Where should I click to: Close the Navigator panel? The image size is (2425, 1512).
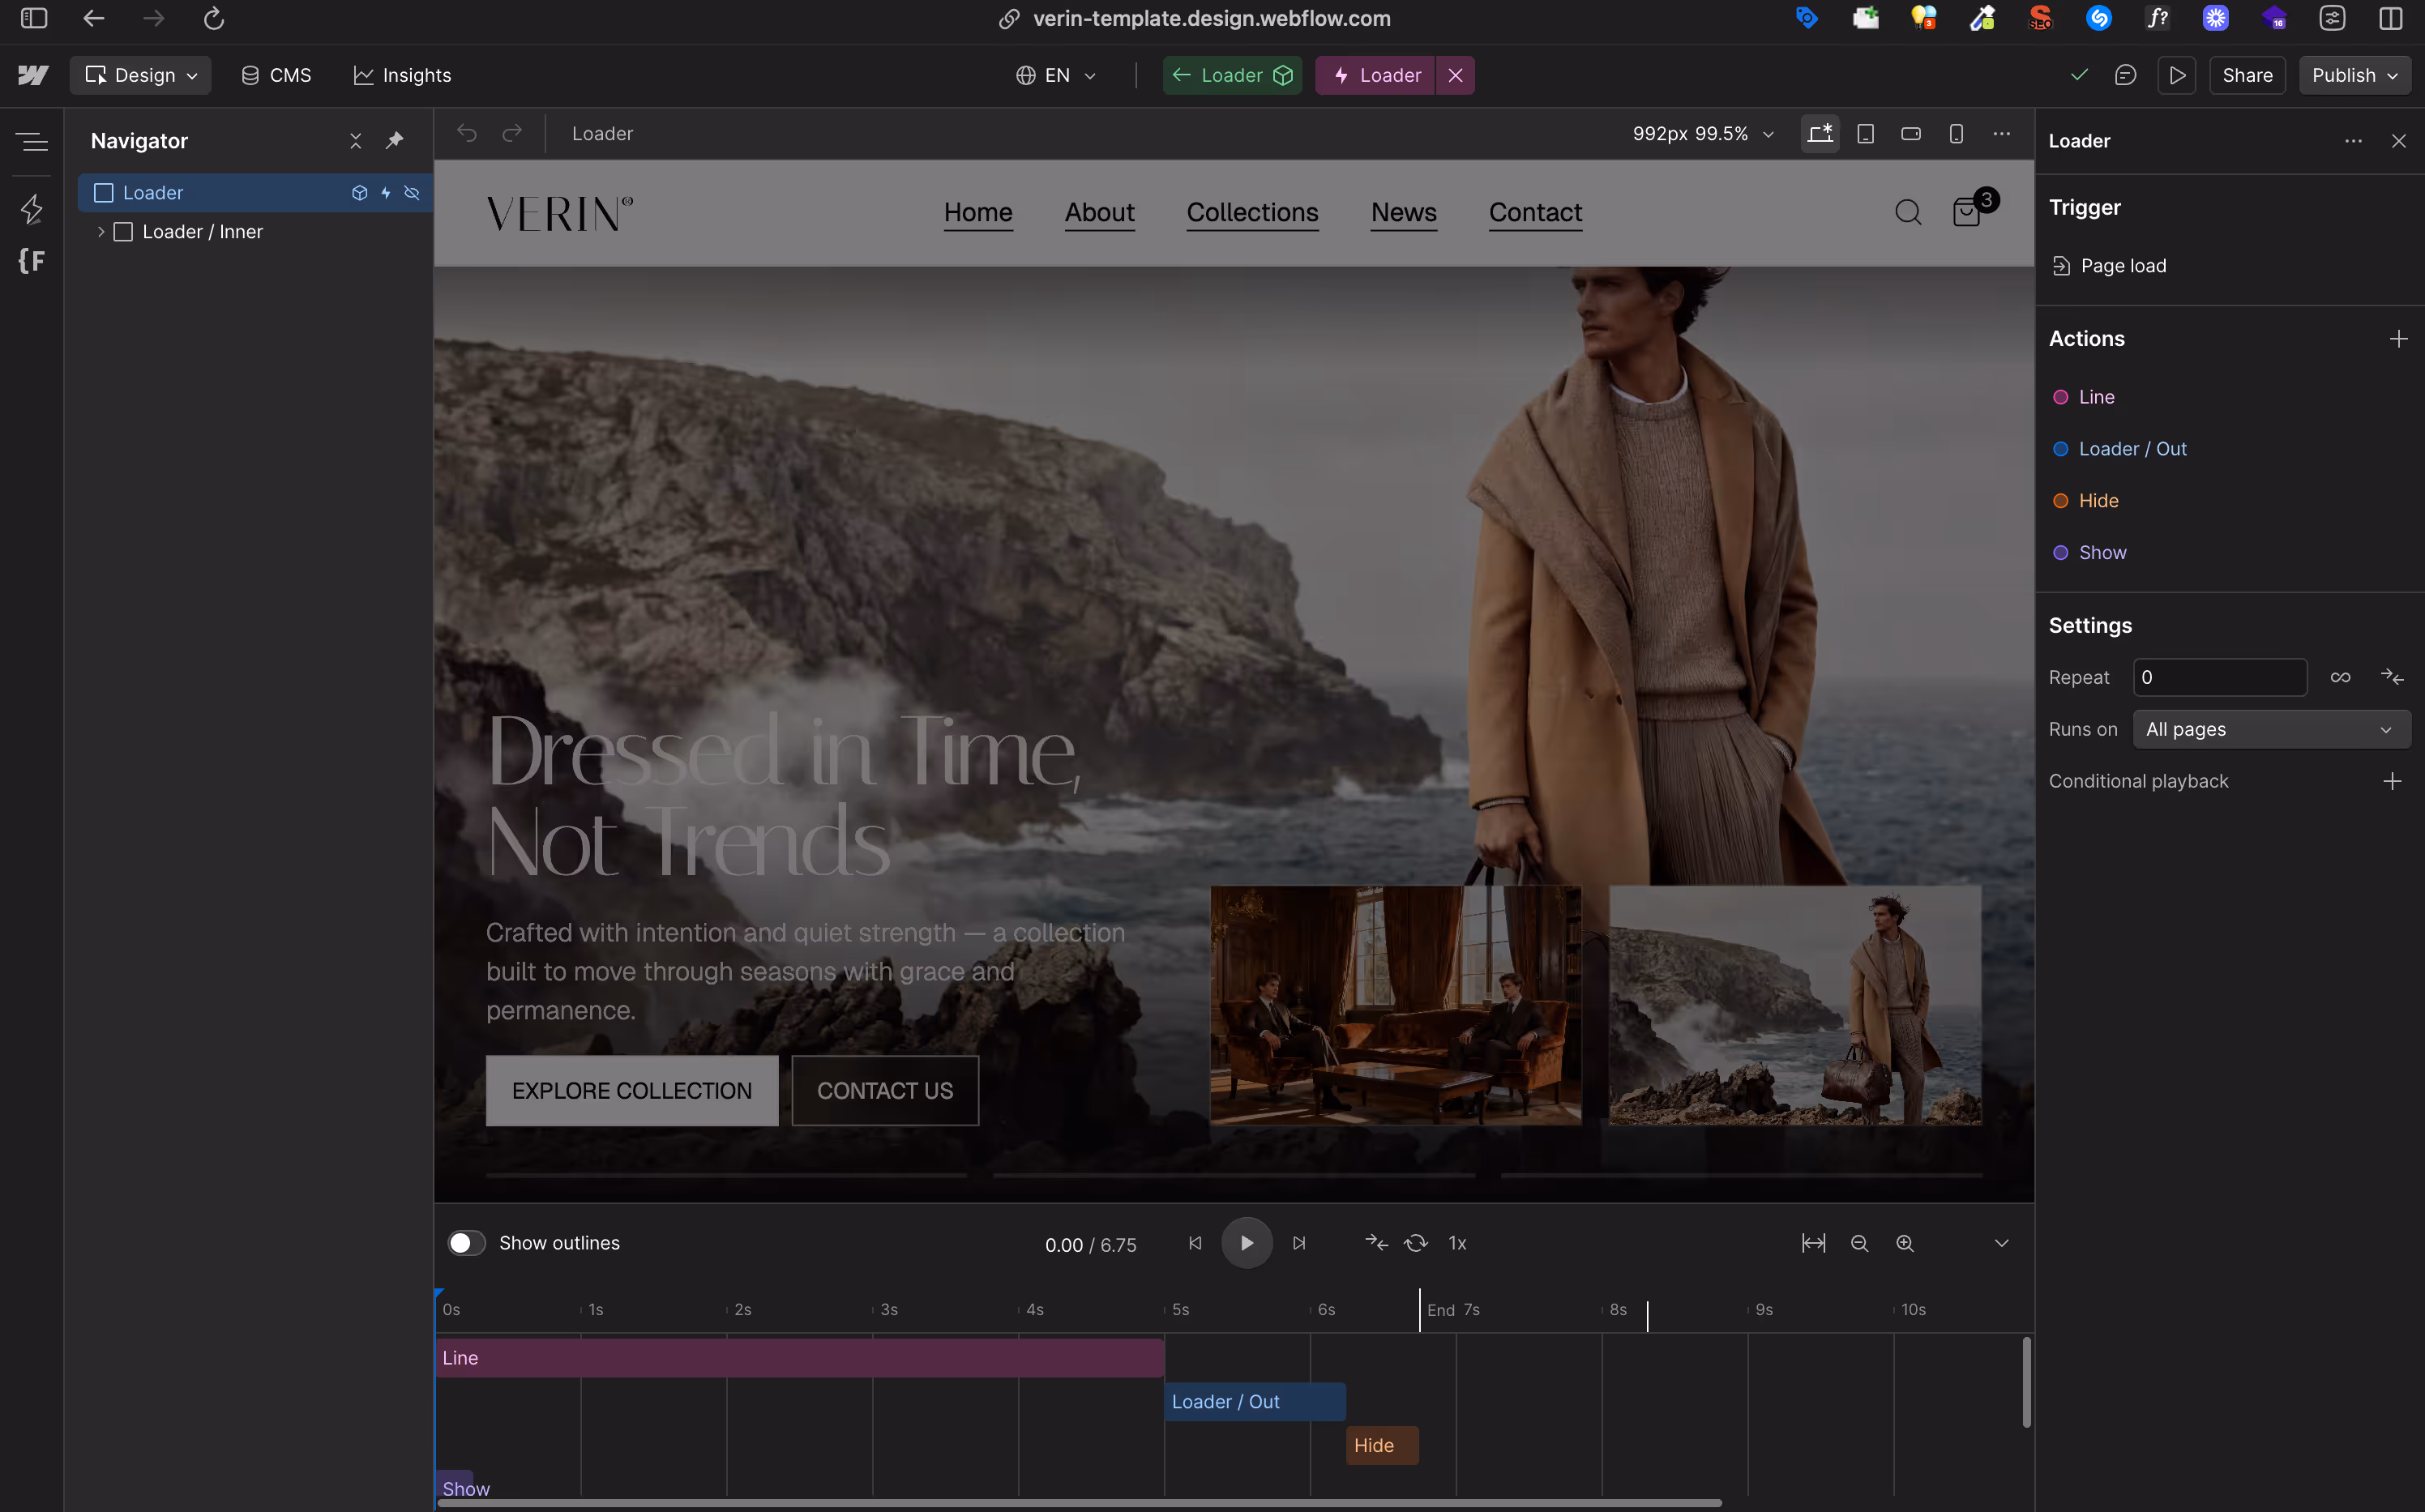click(355, 141)
